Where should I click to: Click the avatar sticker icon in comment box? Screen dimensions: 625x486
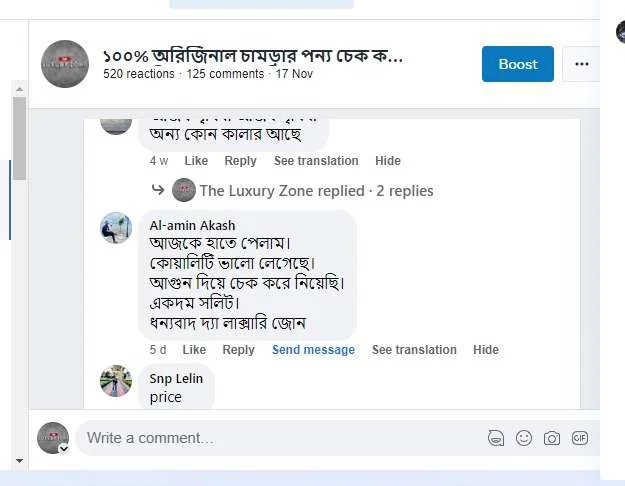point(495,438)
